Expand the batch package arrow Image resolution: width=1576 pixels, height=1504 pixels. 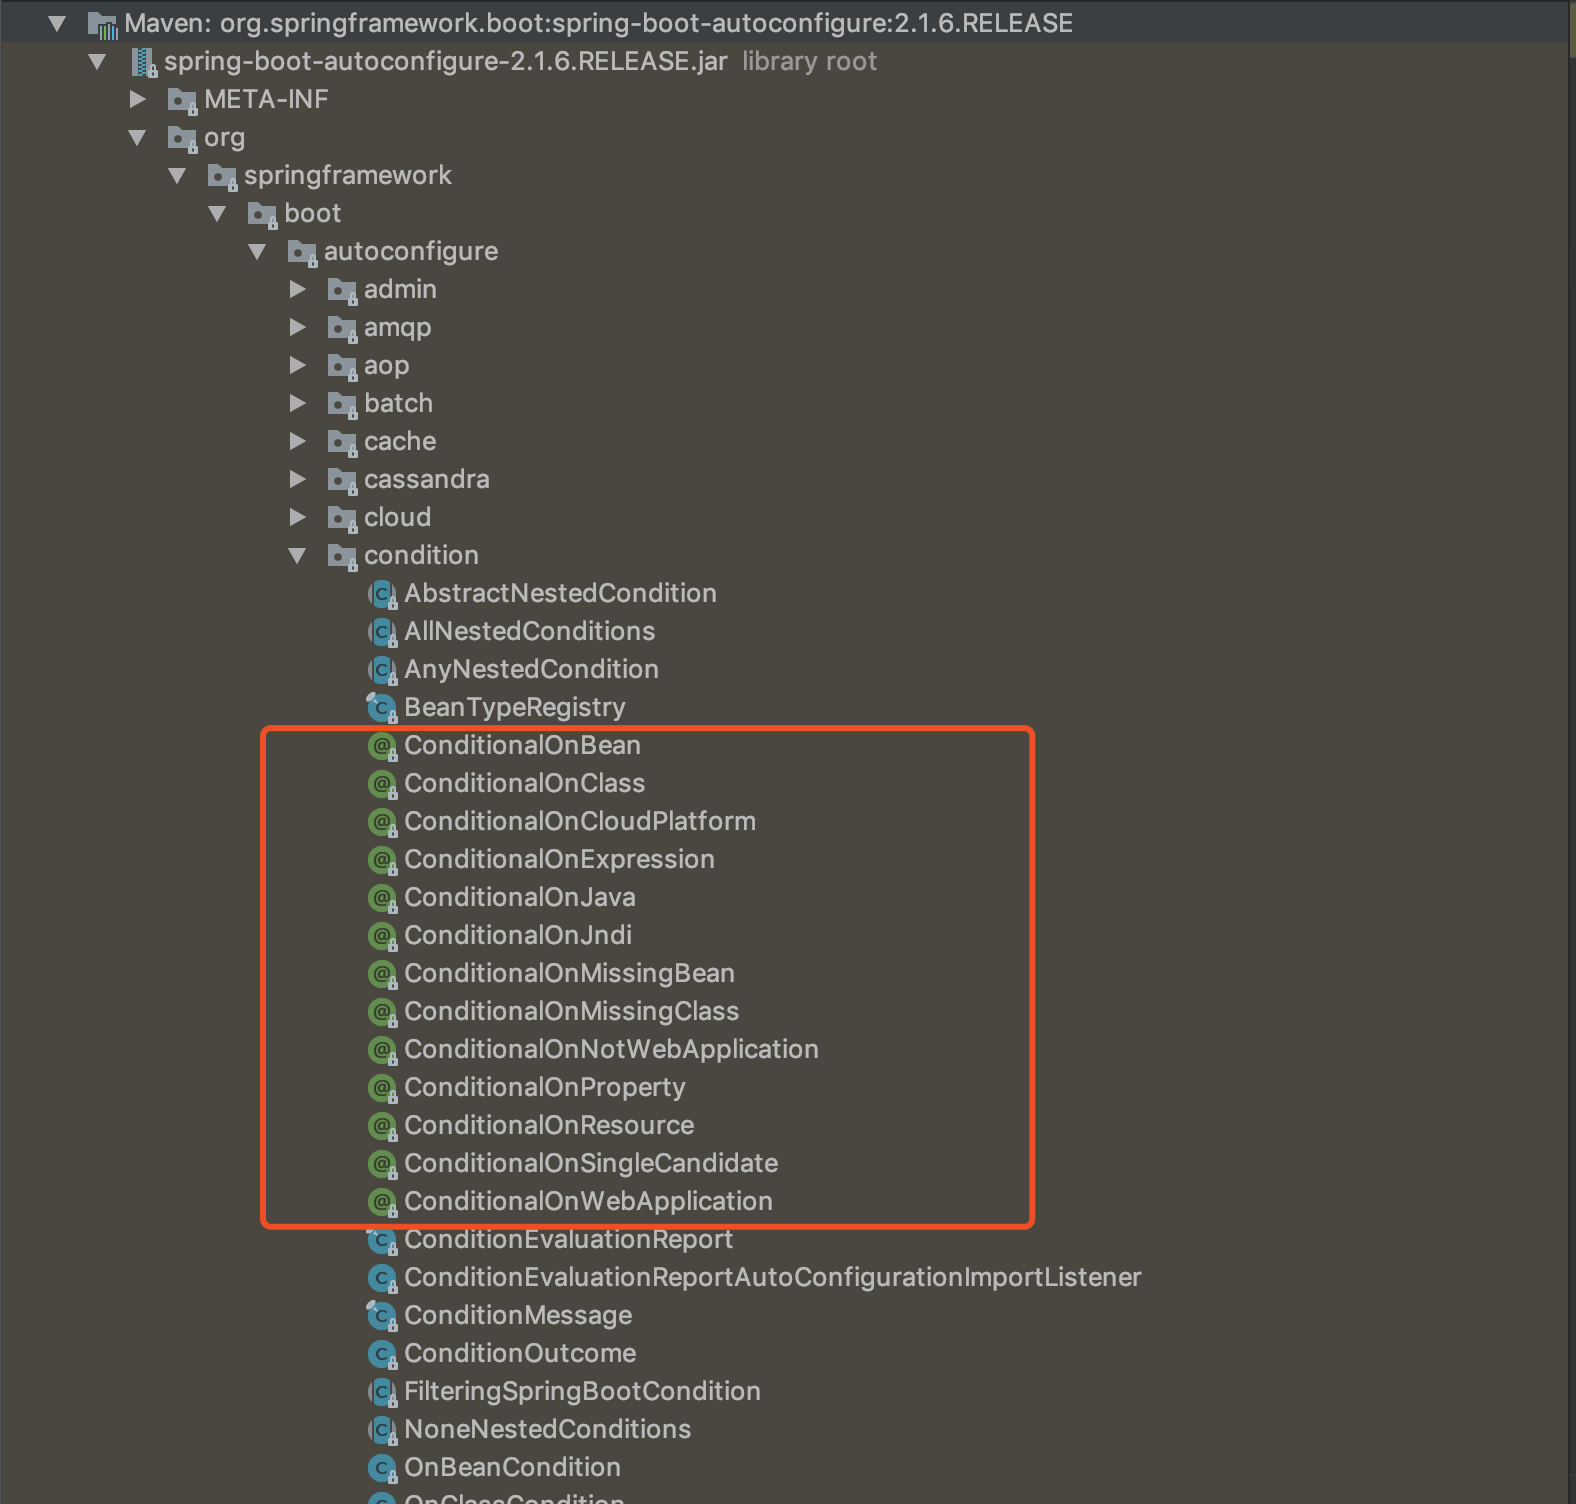pos(297,403)
